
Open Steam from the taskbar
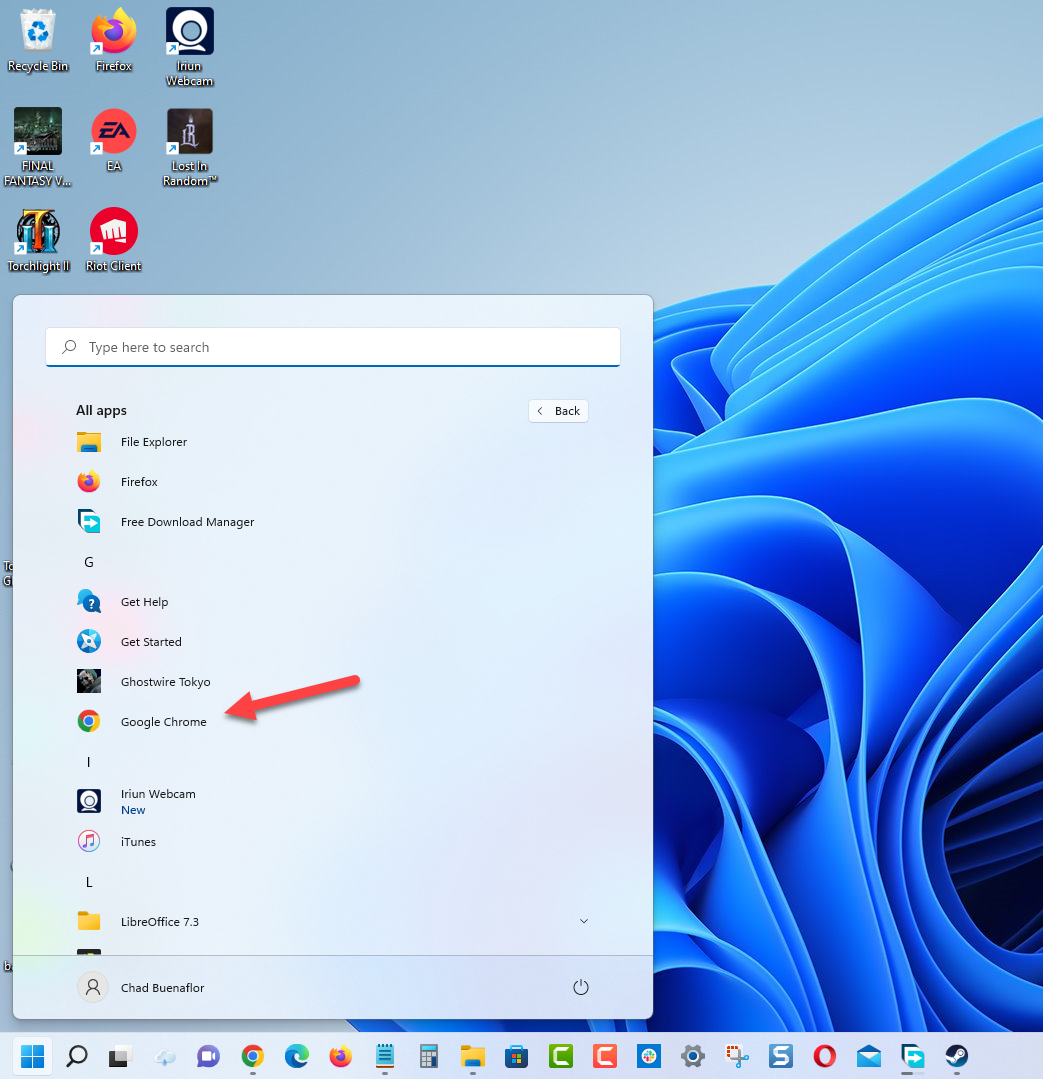click(x=957, y=1056)
